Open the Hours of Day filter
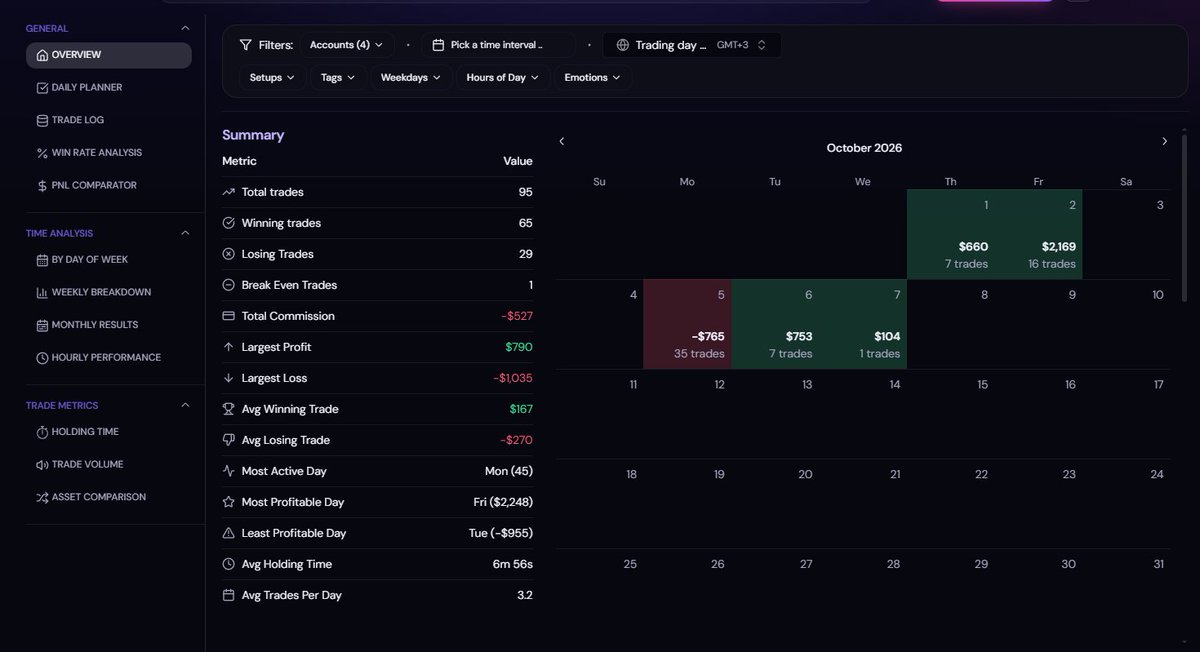The image size is (1200, 652). coord(503,78)
